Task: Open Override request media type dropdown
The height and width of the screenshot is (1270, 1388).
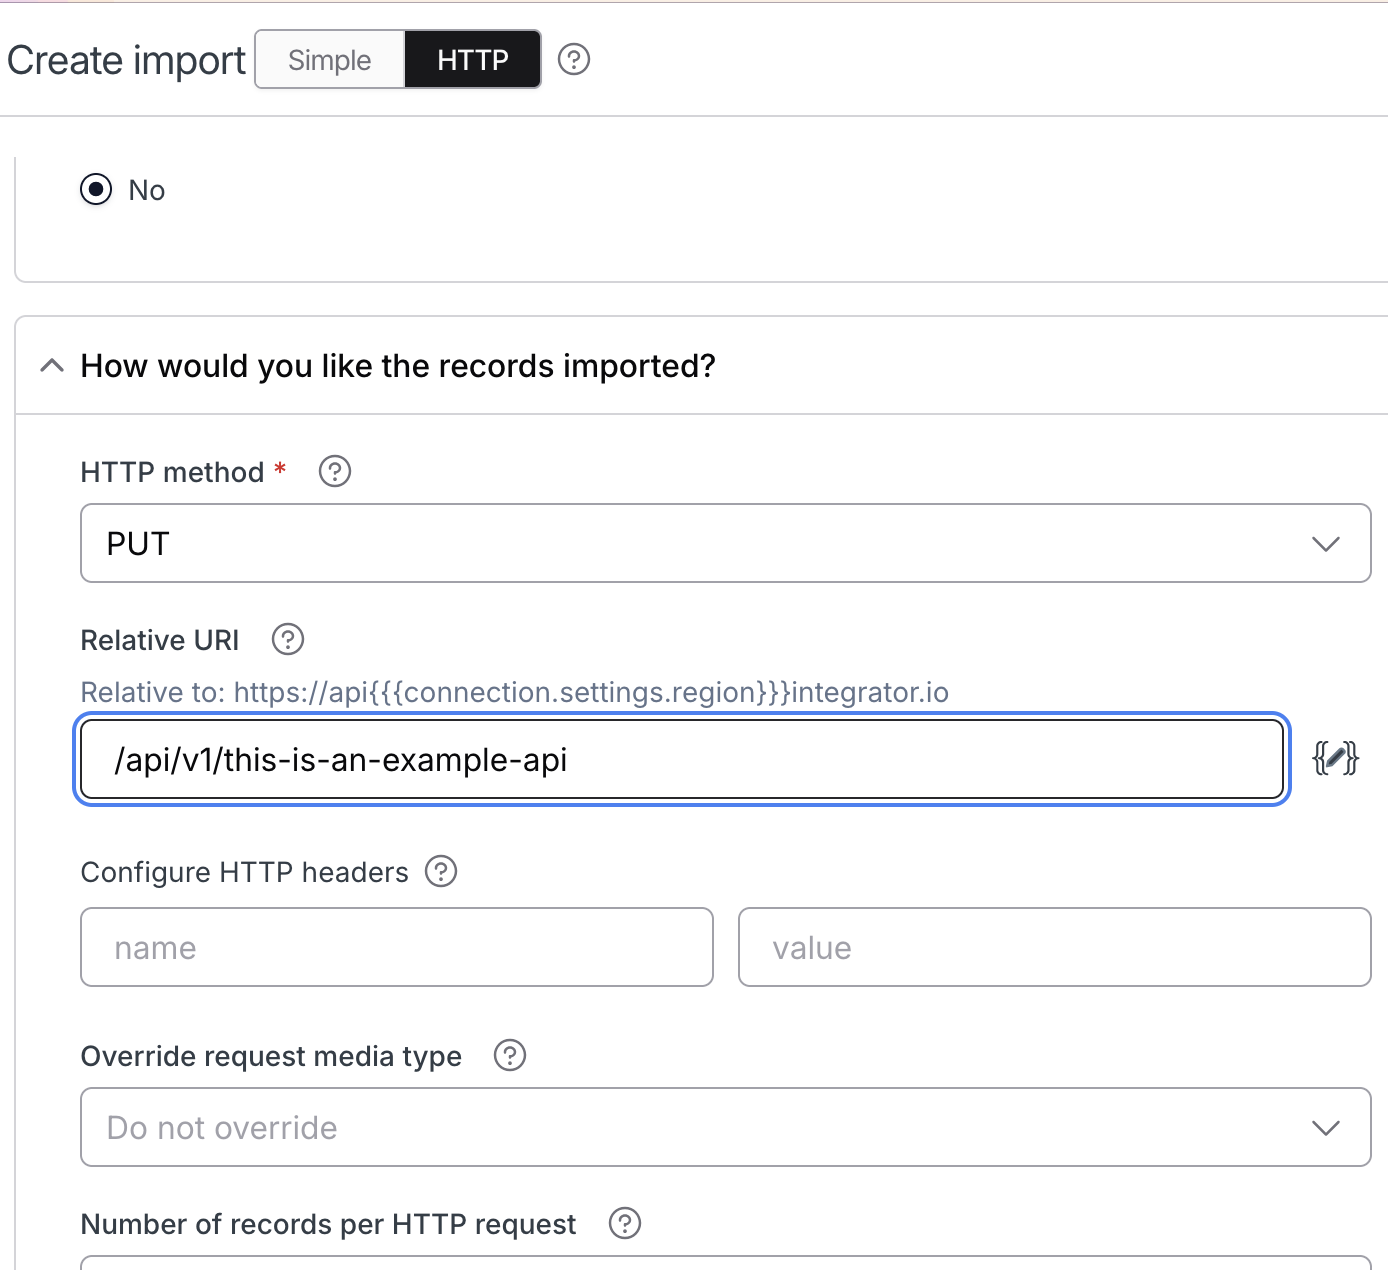Action: [x=725, y=1127]
